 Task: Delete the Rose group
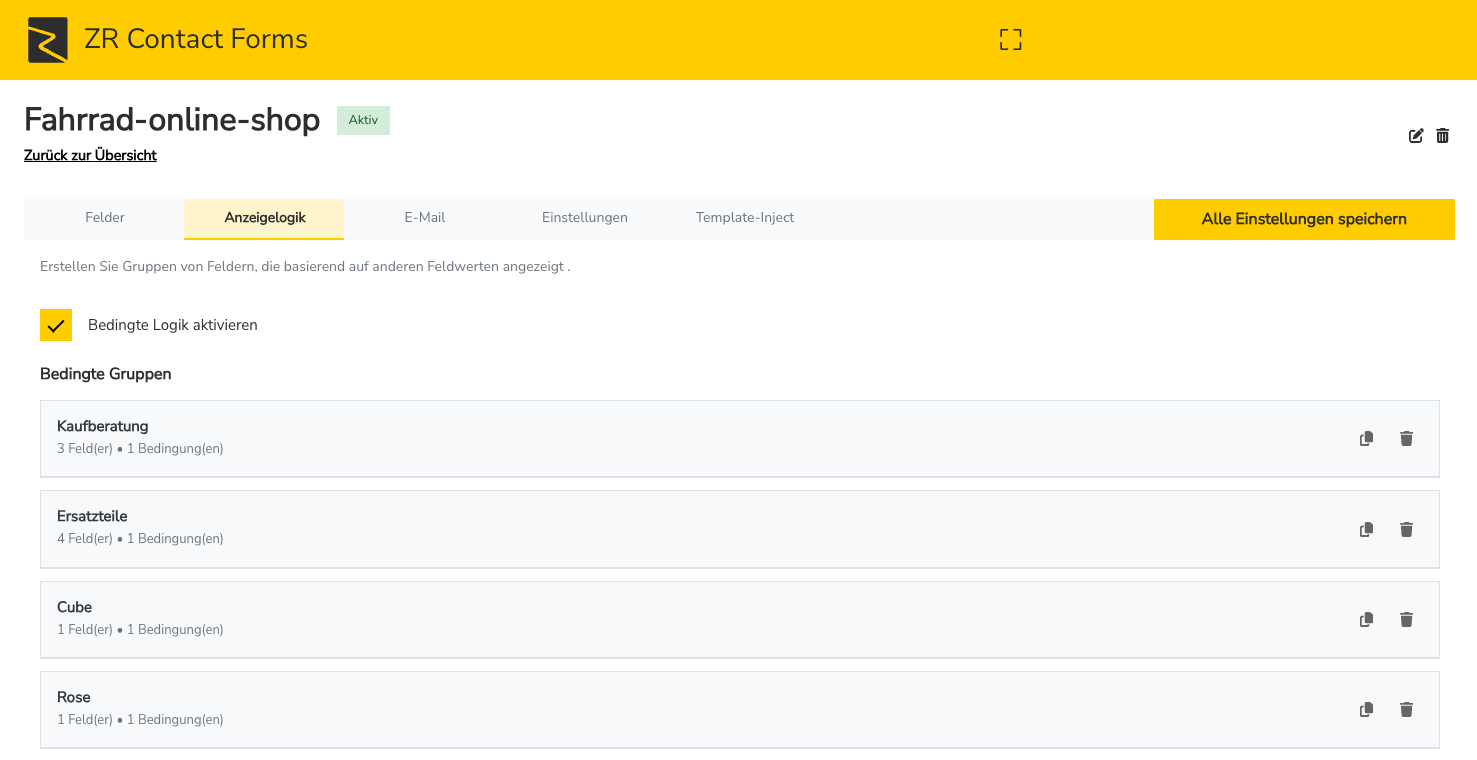pyautogui.click(x=1406, y=710)
